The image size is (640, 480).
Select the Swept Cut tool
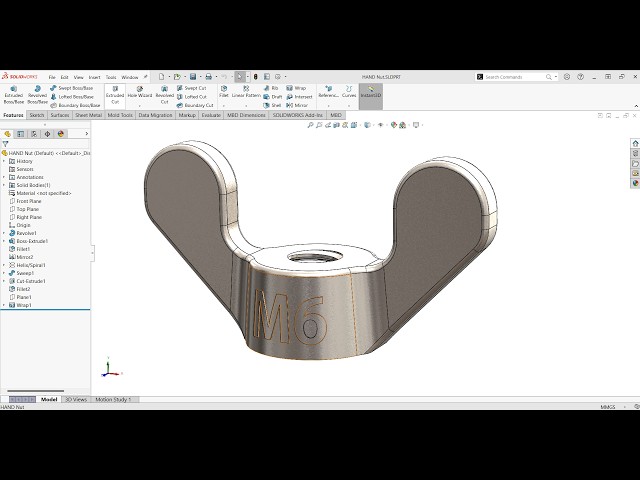tap(191, 88)
